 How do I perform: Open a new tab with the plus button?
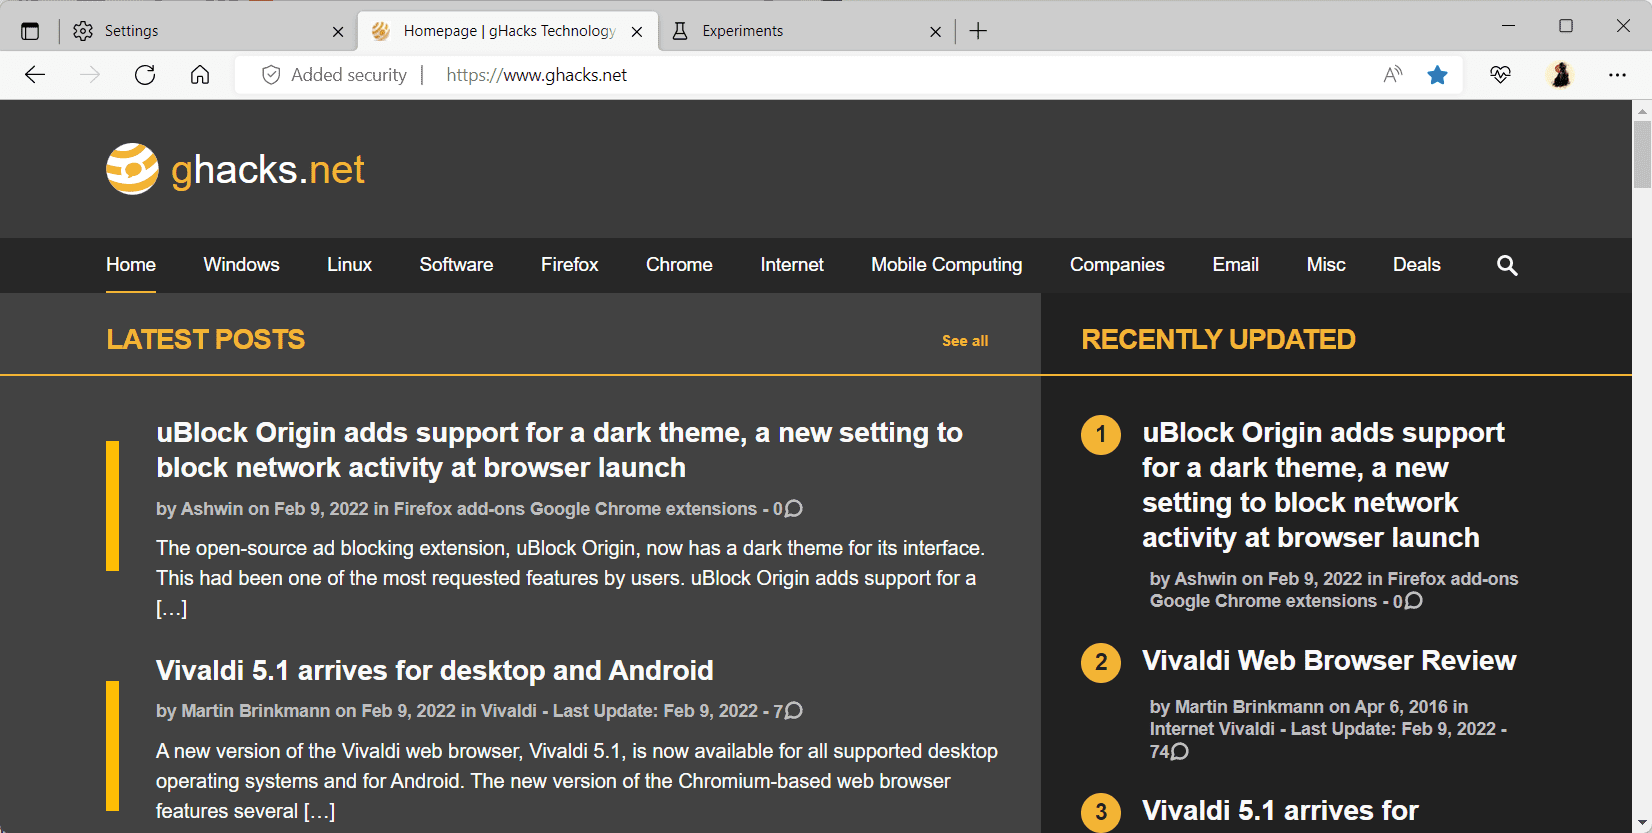(978, 31)
